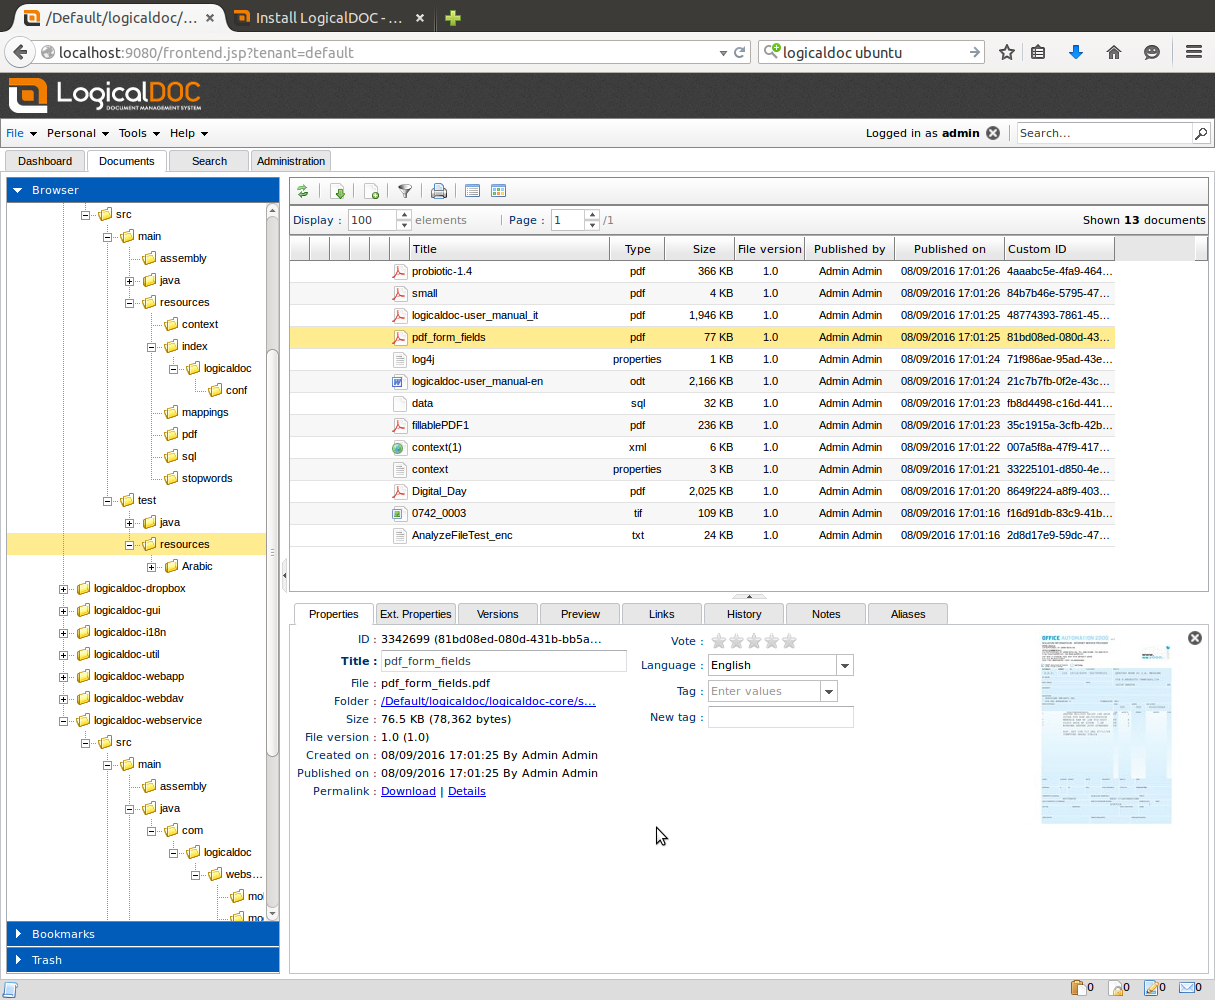The width and height of the screenshot is (1215, 1000).
Task: Switch to the Install LogicalDOC browser tab
Action: [329, 18]
